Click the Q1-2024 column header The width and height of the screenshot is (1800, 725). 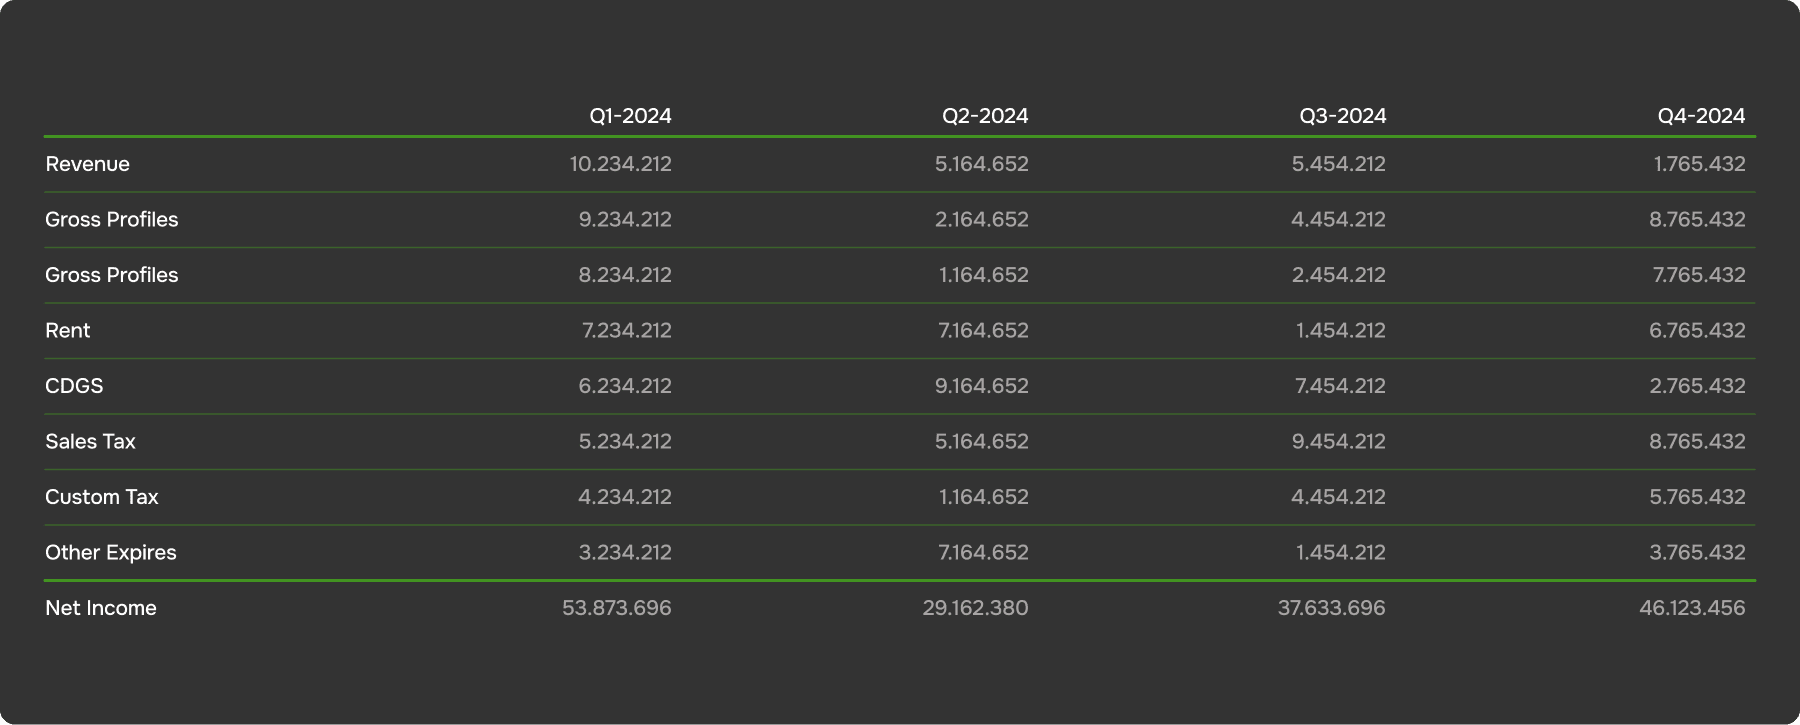(x=630, y=116)
